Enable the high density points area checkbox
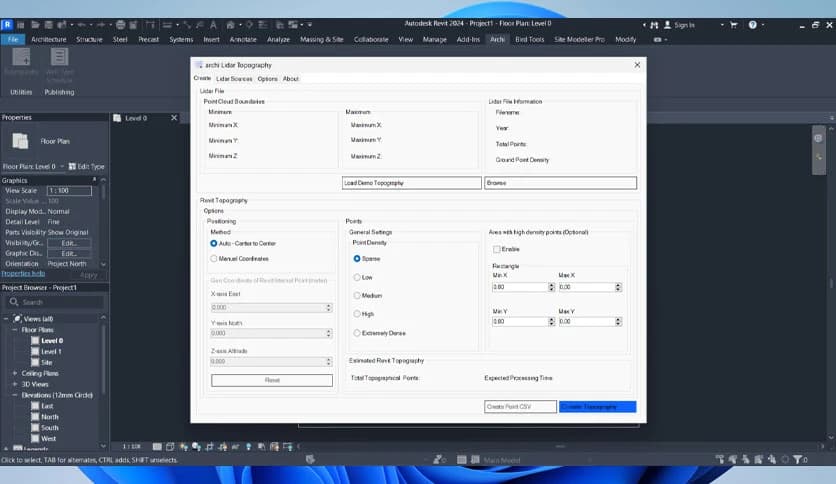The height and width of the screenshot is (484, 836). click(x=496, y=249)
